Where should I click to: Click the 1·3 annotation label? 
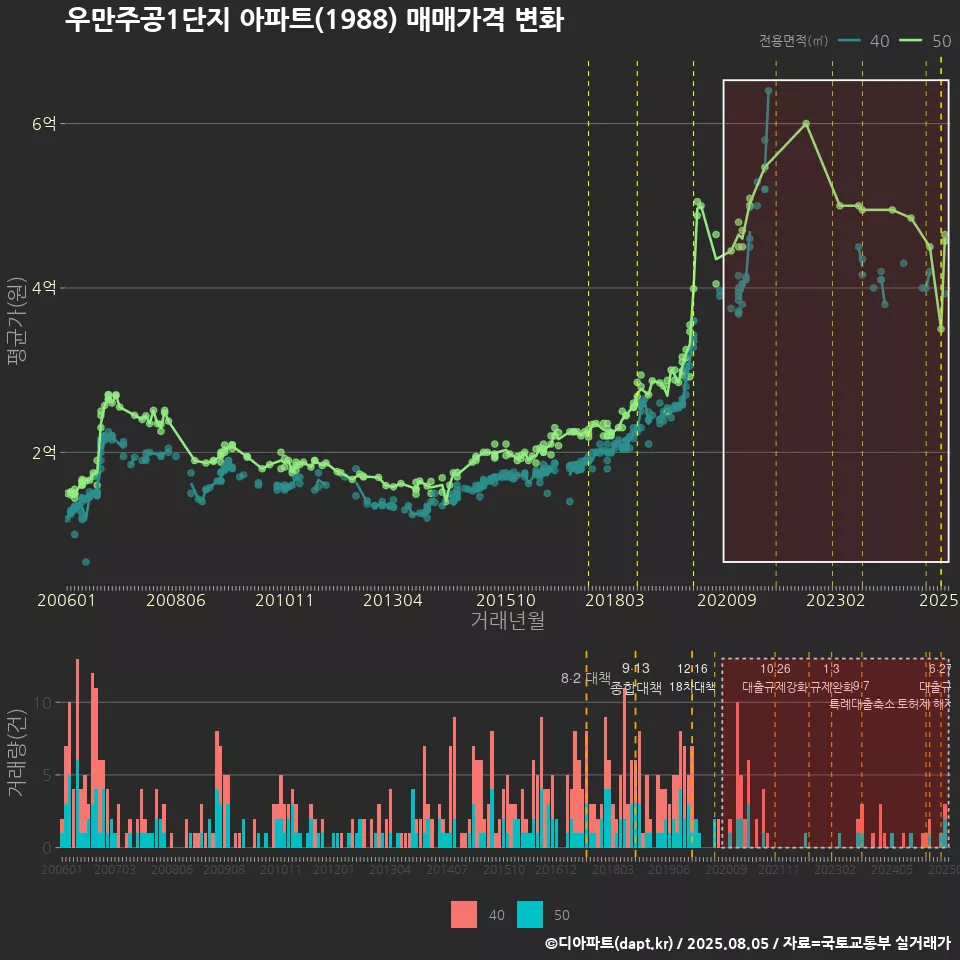(831, 669)
